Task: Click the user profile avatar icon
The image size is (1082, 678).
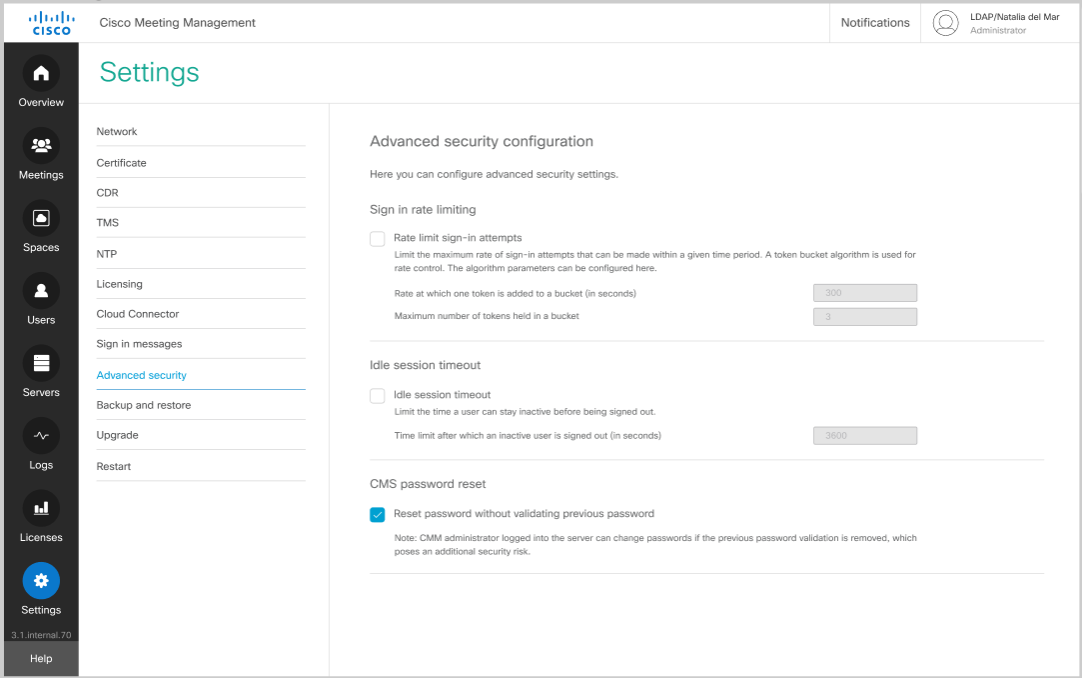Action: click(945, 23)
